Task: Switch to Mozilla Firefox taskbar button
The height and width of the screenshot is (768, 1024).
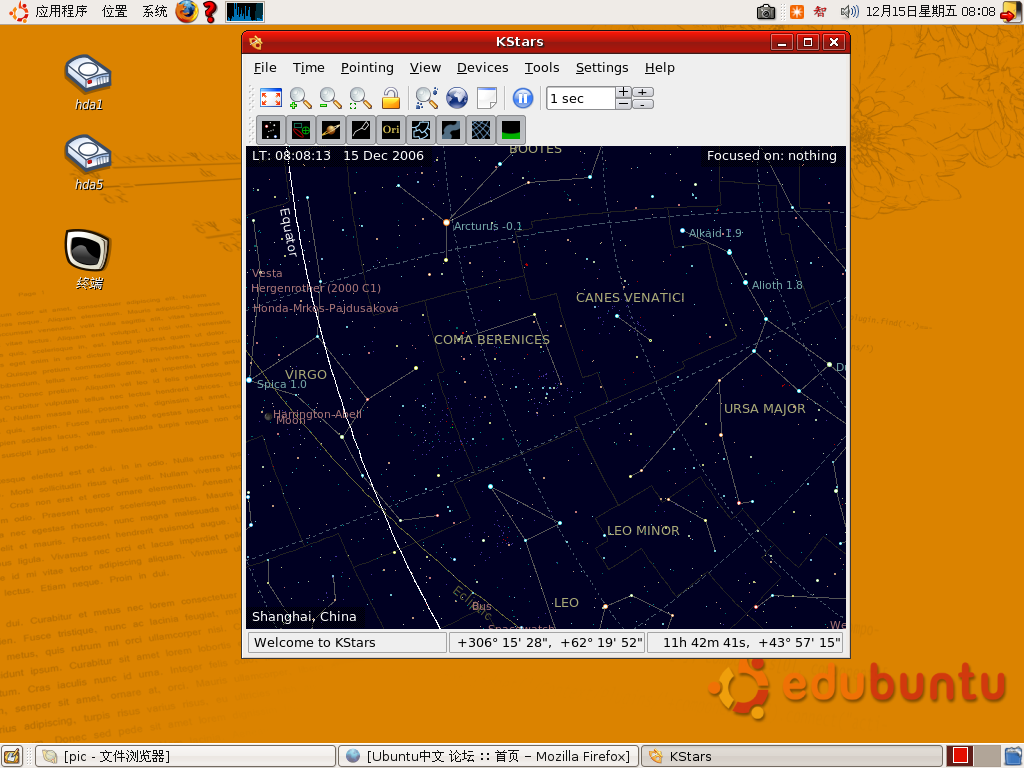Action: click(x=488, y=756)
